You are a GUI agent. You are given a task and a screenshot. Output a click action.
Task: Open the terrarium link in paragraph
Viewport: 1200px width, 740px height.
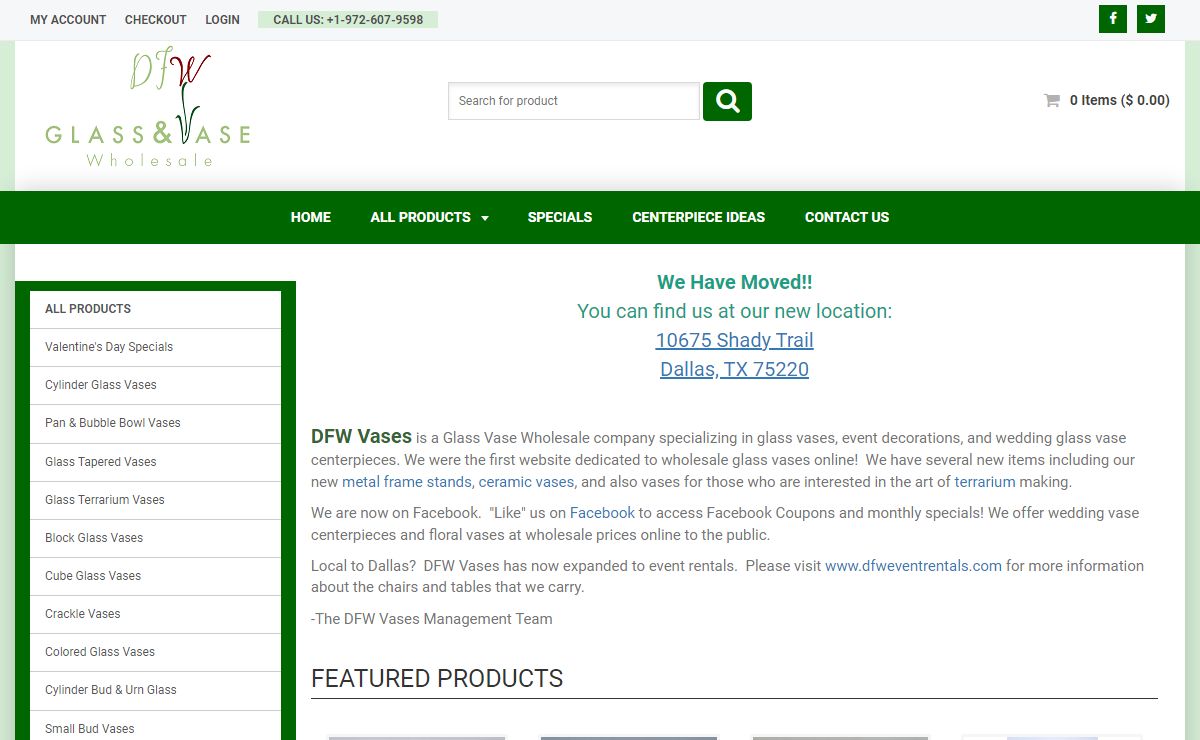tap(985, 482)
